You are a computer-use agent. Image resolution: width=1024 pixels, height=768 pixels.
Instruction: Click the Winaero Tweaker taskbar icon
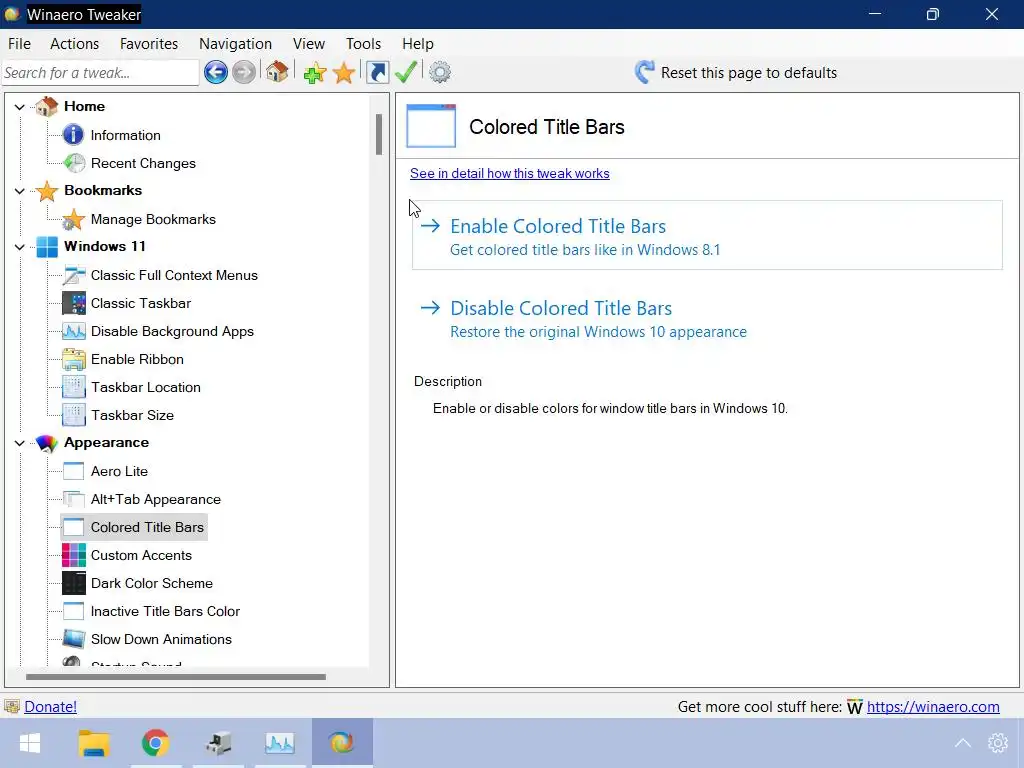pos(342,743)
